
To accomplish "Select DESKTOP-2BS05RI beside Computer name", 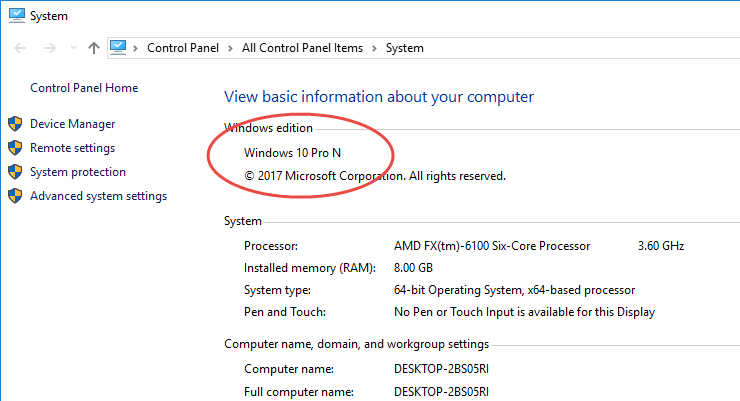I will [x=441, y=369].
